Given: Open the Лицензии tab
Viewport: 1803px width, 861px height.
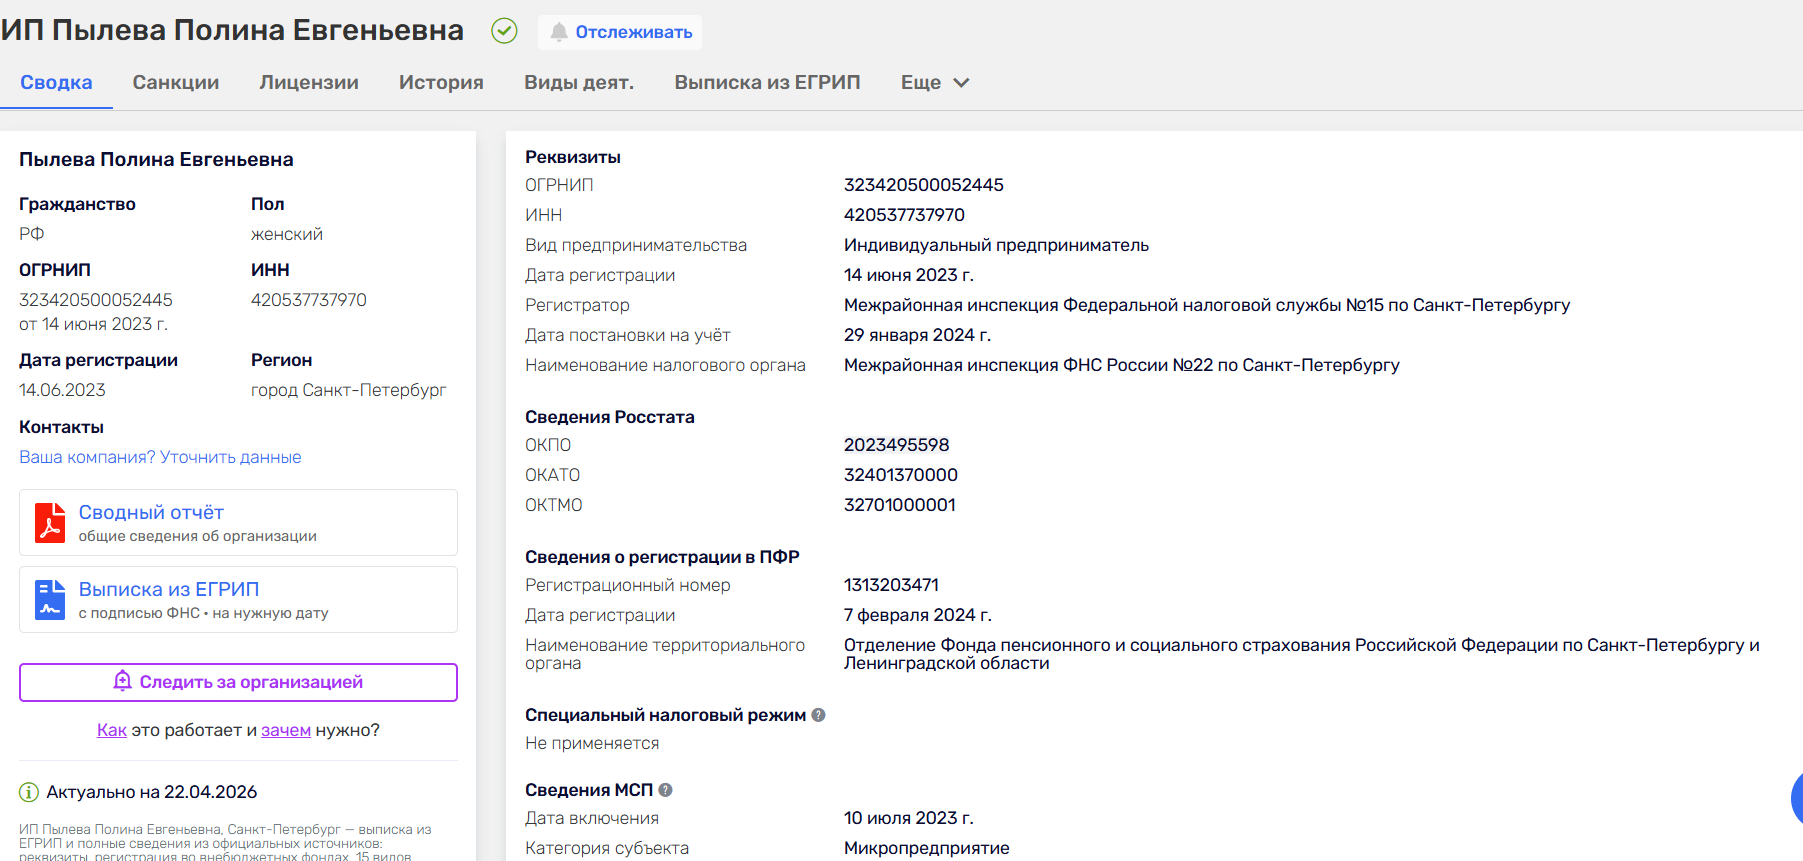Looking at the screenshot, I should (x=309, y=83).
